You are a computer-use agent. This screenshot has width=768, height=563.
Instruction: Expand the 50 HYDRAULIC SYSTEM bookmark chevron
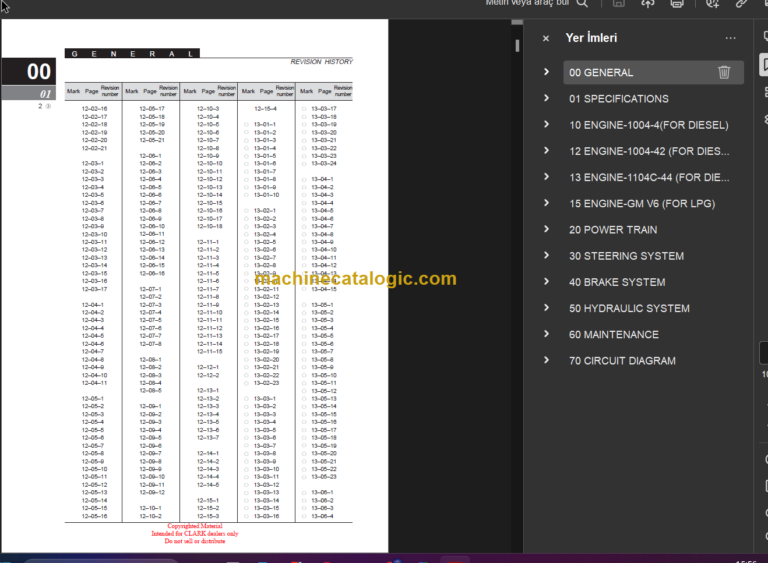coord(546,308)
